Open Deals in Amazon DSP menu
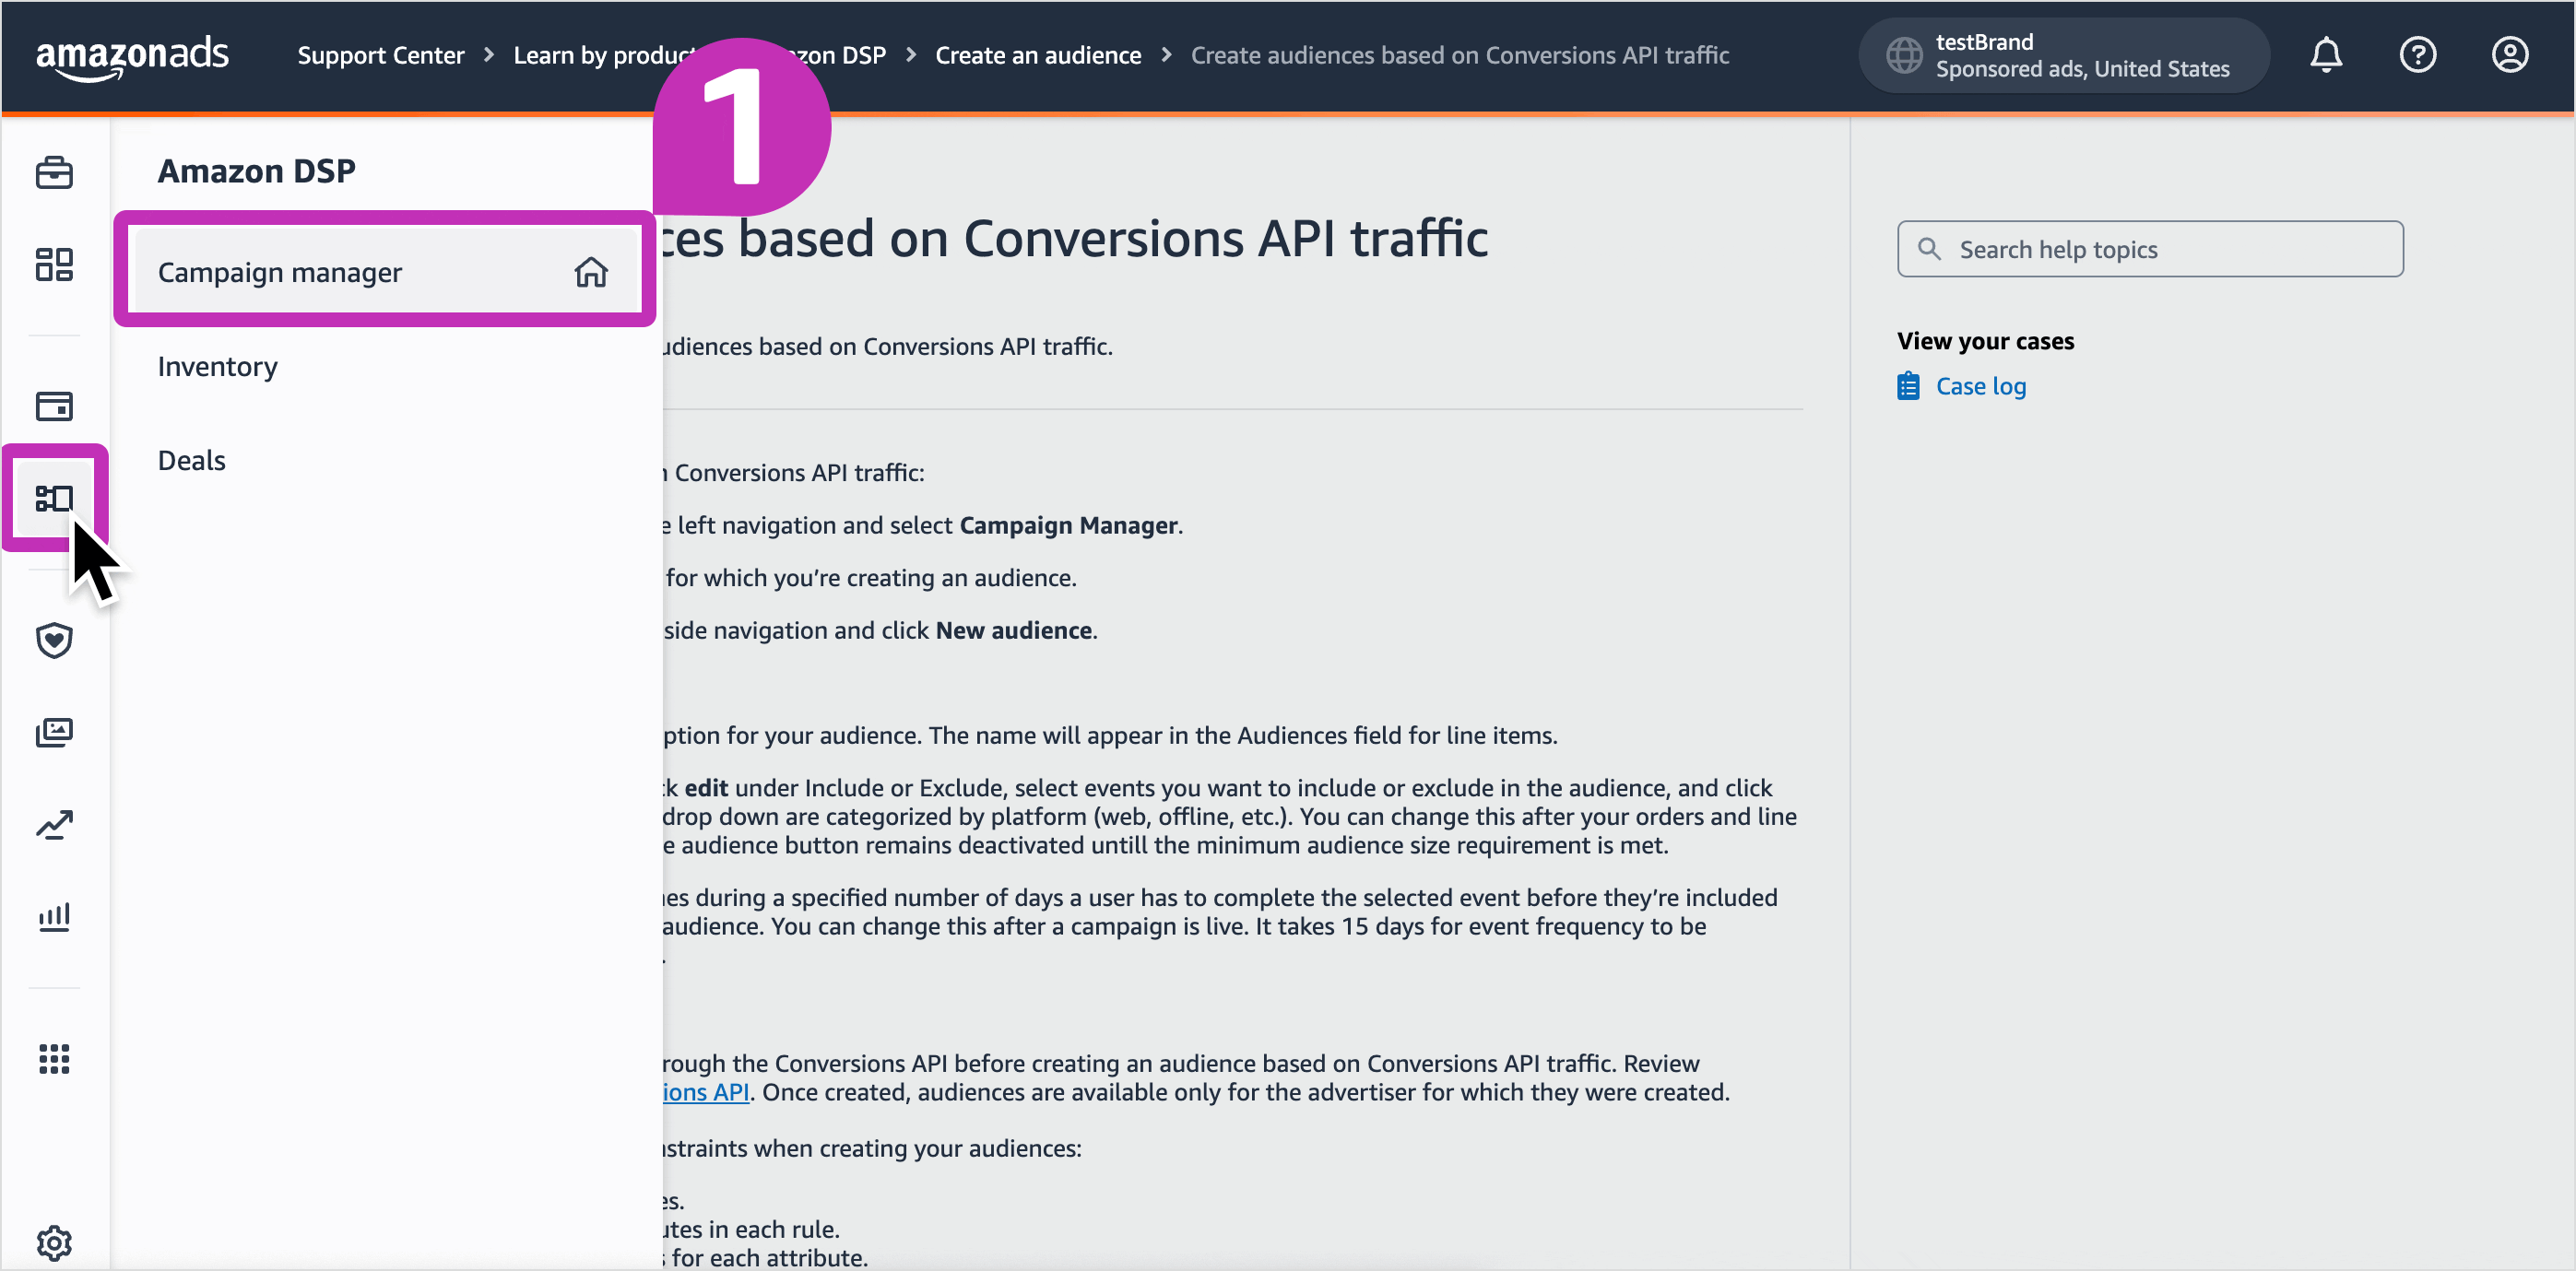Image resolution: width=2576 pixels, height=1271 pixels. pos(192,460)
